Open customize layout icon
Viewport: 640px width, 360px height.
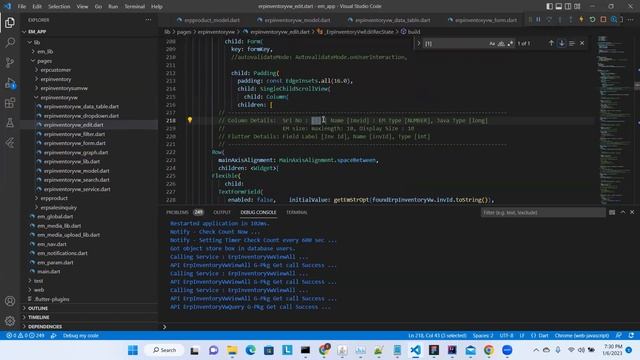(577, 6)
